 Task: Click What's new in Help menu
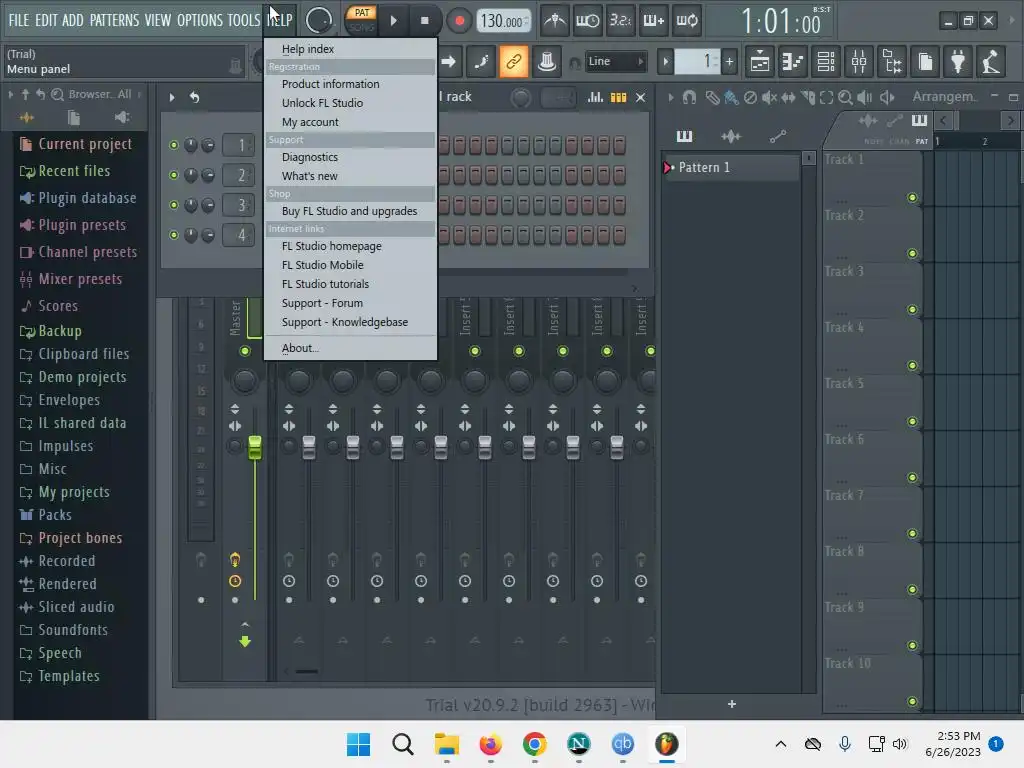pos(350,176)
